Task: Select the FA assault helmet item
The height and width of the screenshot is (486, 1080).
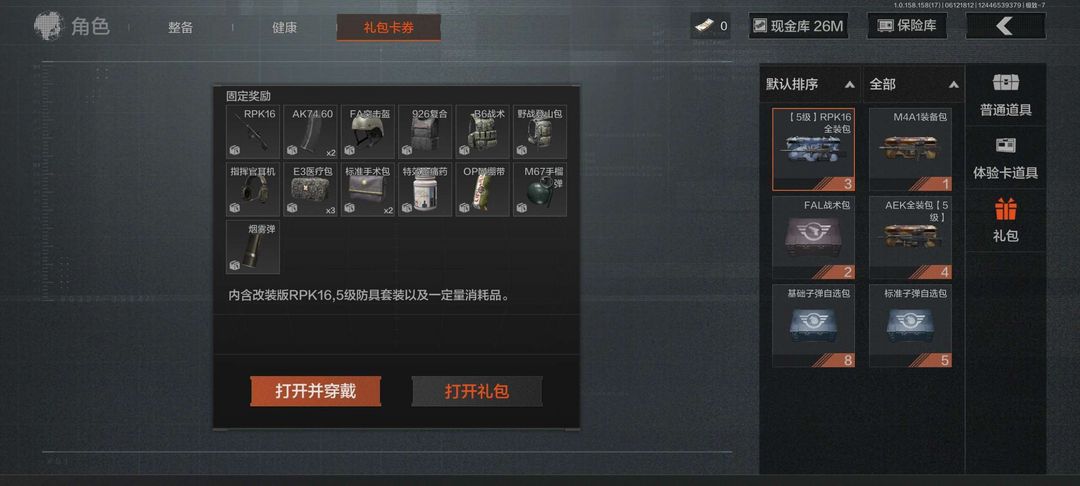Action: (368, 132)
